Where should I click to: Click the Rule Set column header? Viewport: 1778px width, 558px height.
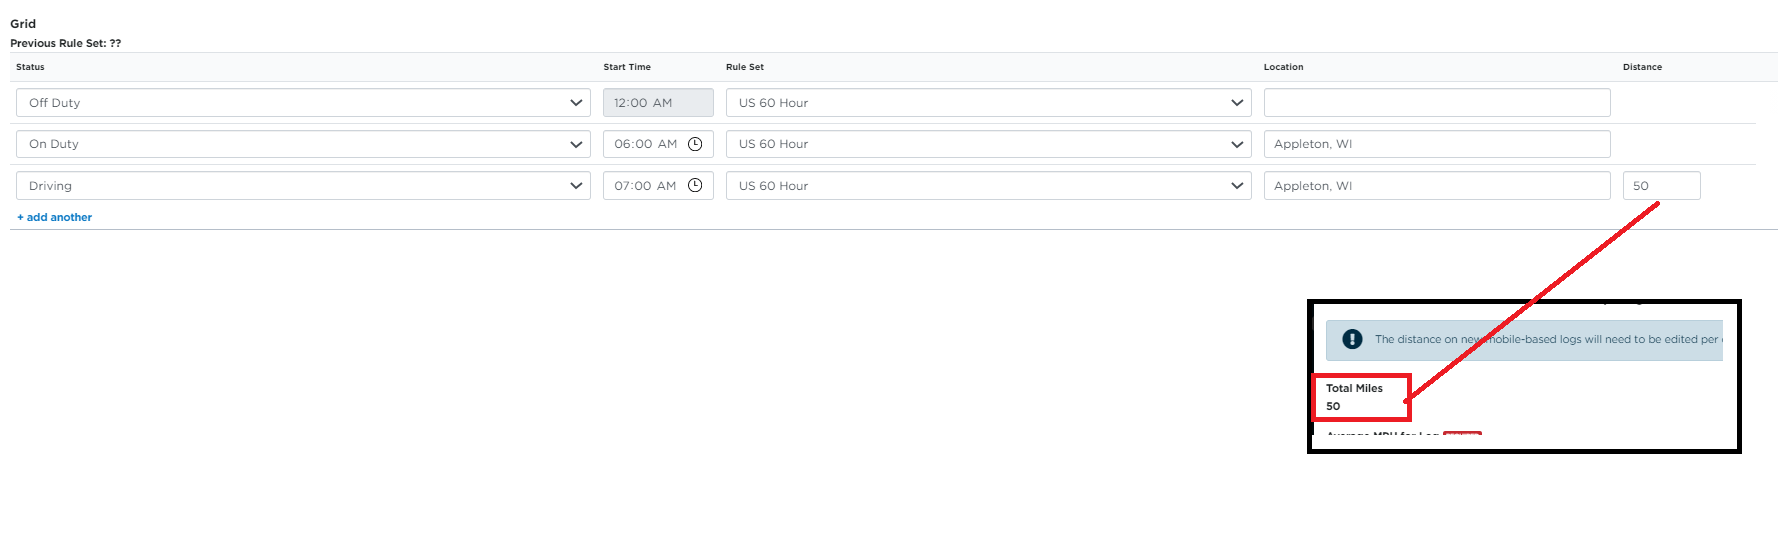[x=745, y=67]
